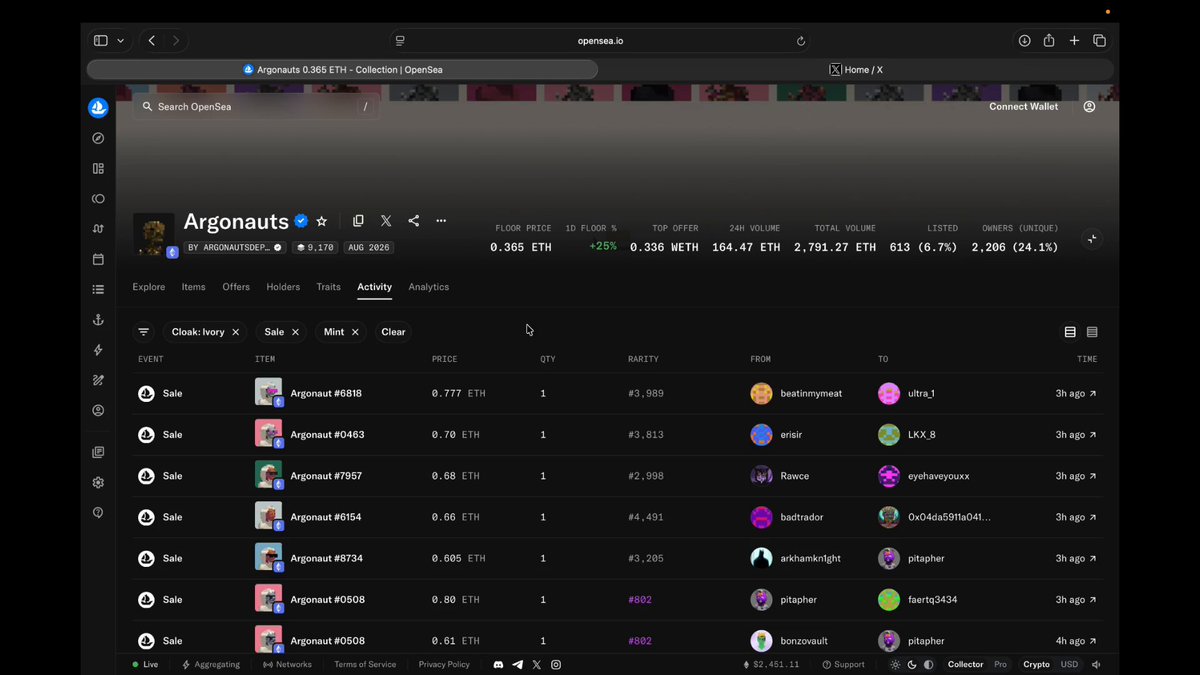Select the comfortable table view icon
The width and height of the screenshot is (1200, 675).
click(x=1070, y=332)
